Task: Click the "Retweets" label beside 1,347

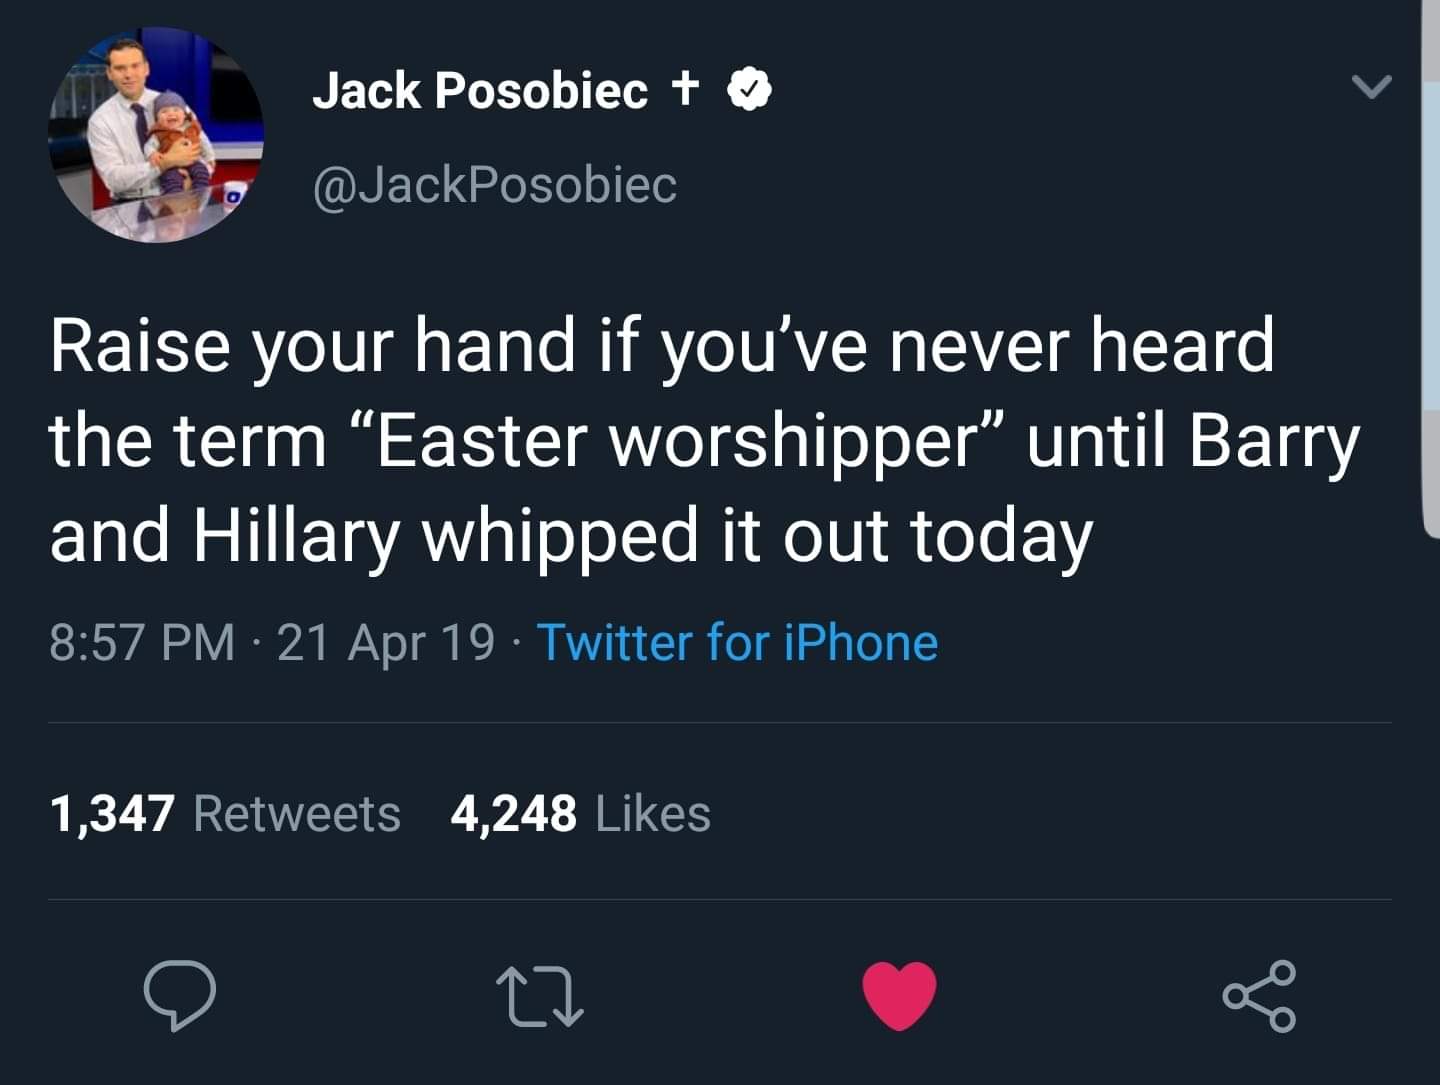Action: [297, 812]
